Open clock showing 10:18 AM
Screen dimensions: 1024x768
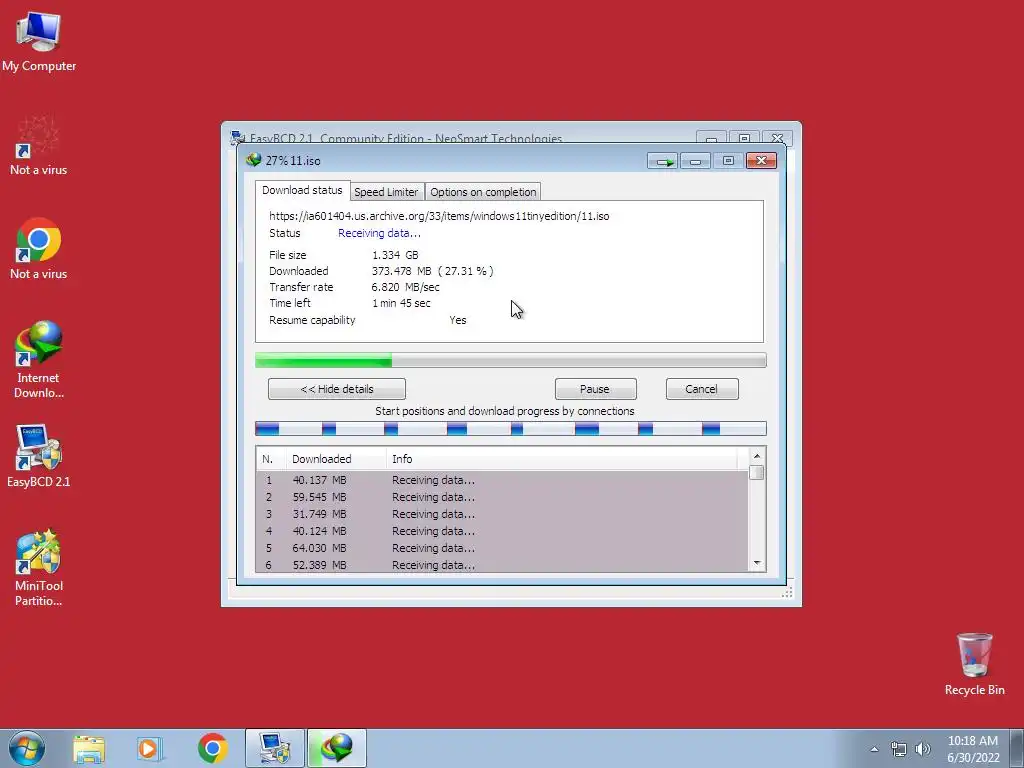973,749
